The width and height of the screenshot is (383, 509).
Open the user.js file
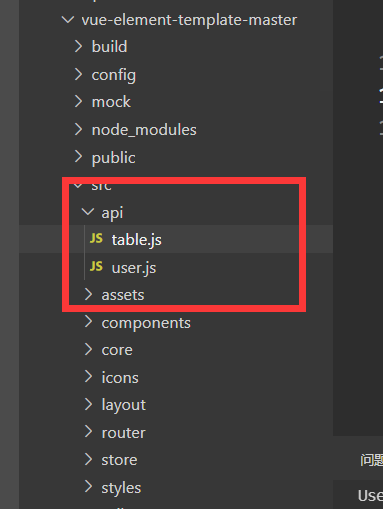pos(134,268)
